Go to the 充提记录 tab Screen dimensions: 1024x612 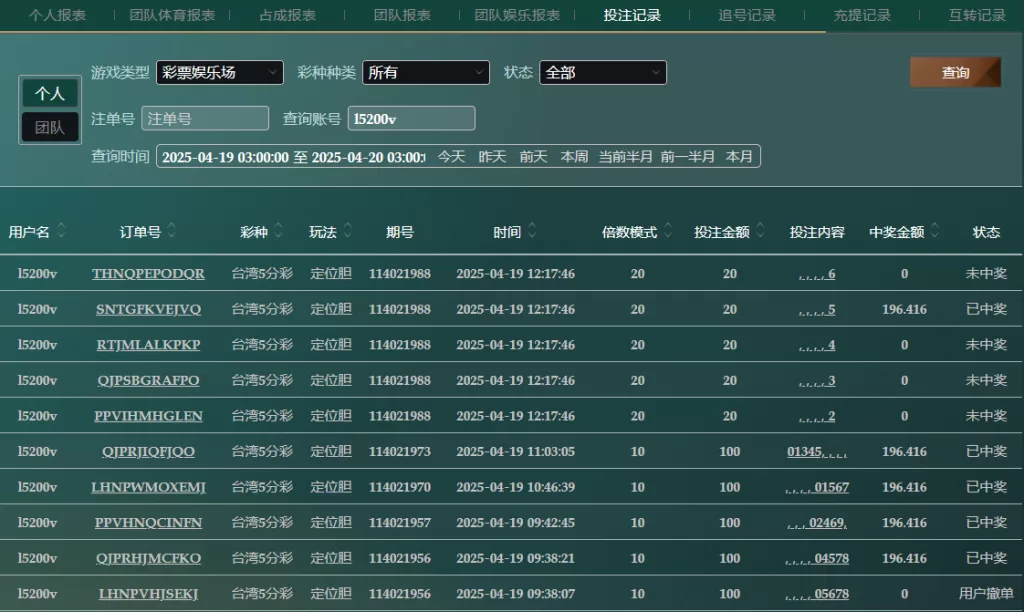862,15
